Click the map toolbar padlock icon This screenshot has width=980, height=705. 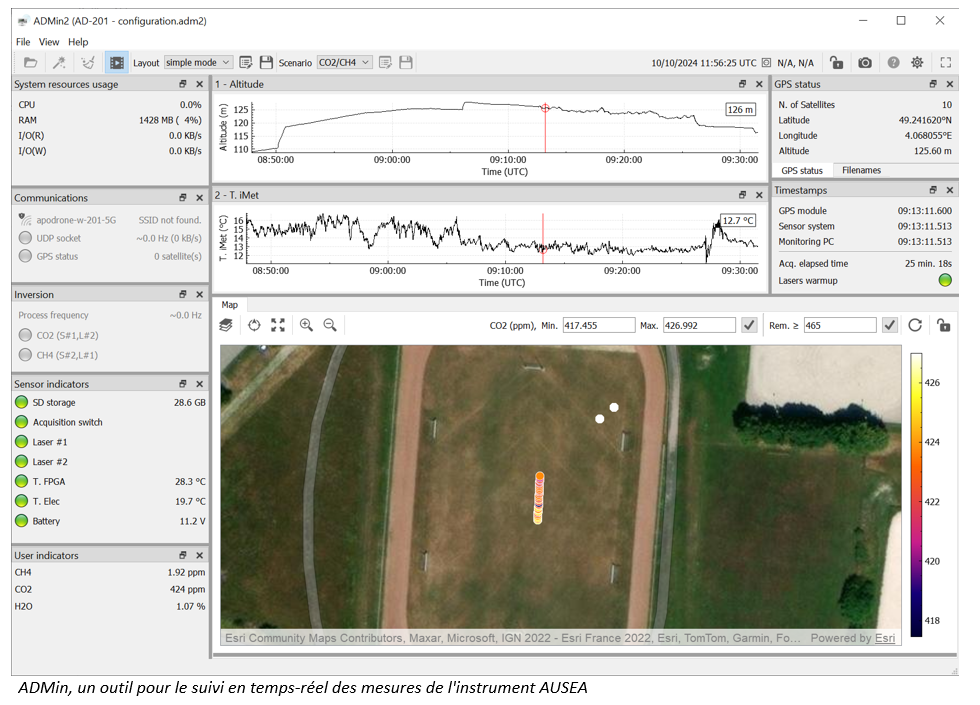click(x=944, y=325)
